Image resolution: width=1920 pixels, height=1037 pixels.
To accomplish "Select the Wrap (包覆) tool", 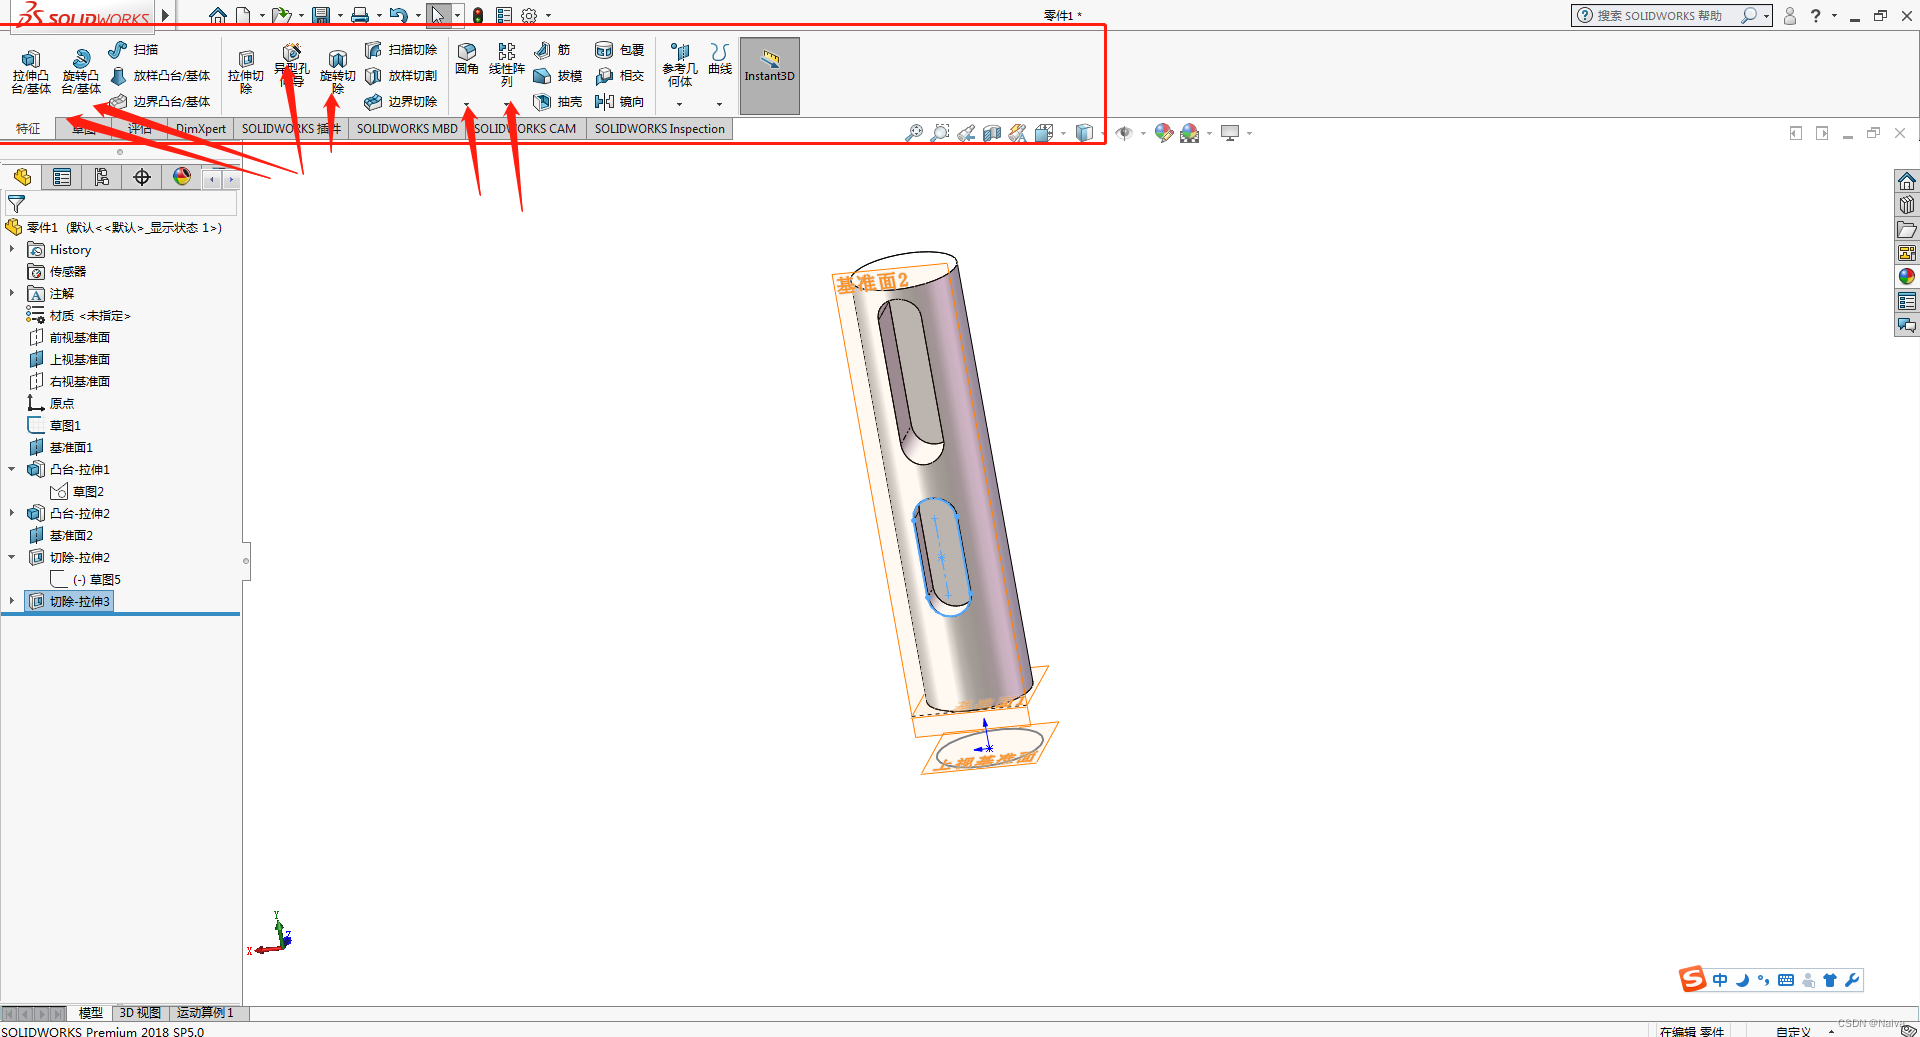I will tap(619, 49).
